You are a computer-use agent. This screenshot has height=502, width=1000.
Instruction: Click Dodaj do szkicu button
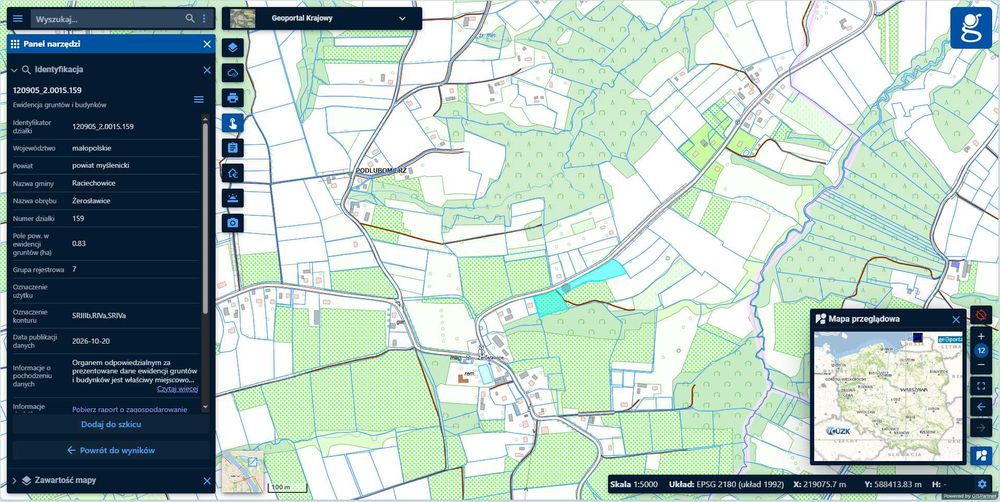point(111,424)
